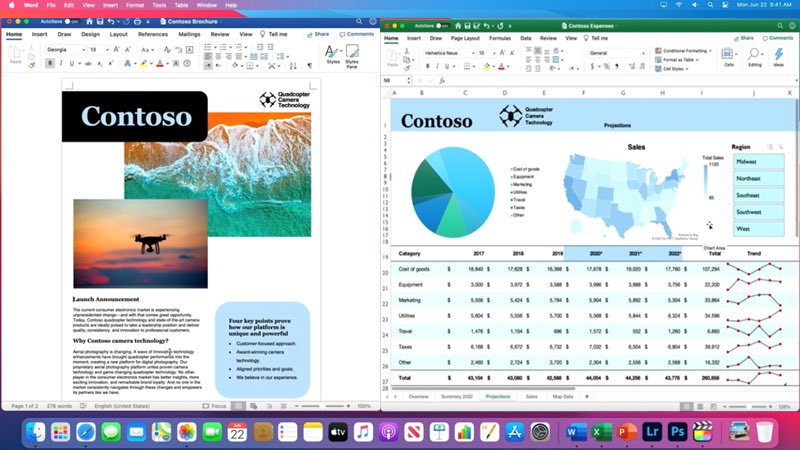The width and height of the screenshot is (800, 450).
Task: Open Page Layout tab in Excel
Action: point(465,38)
